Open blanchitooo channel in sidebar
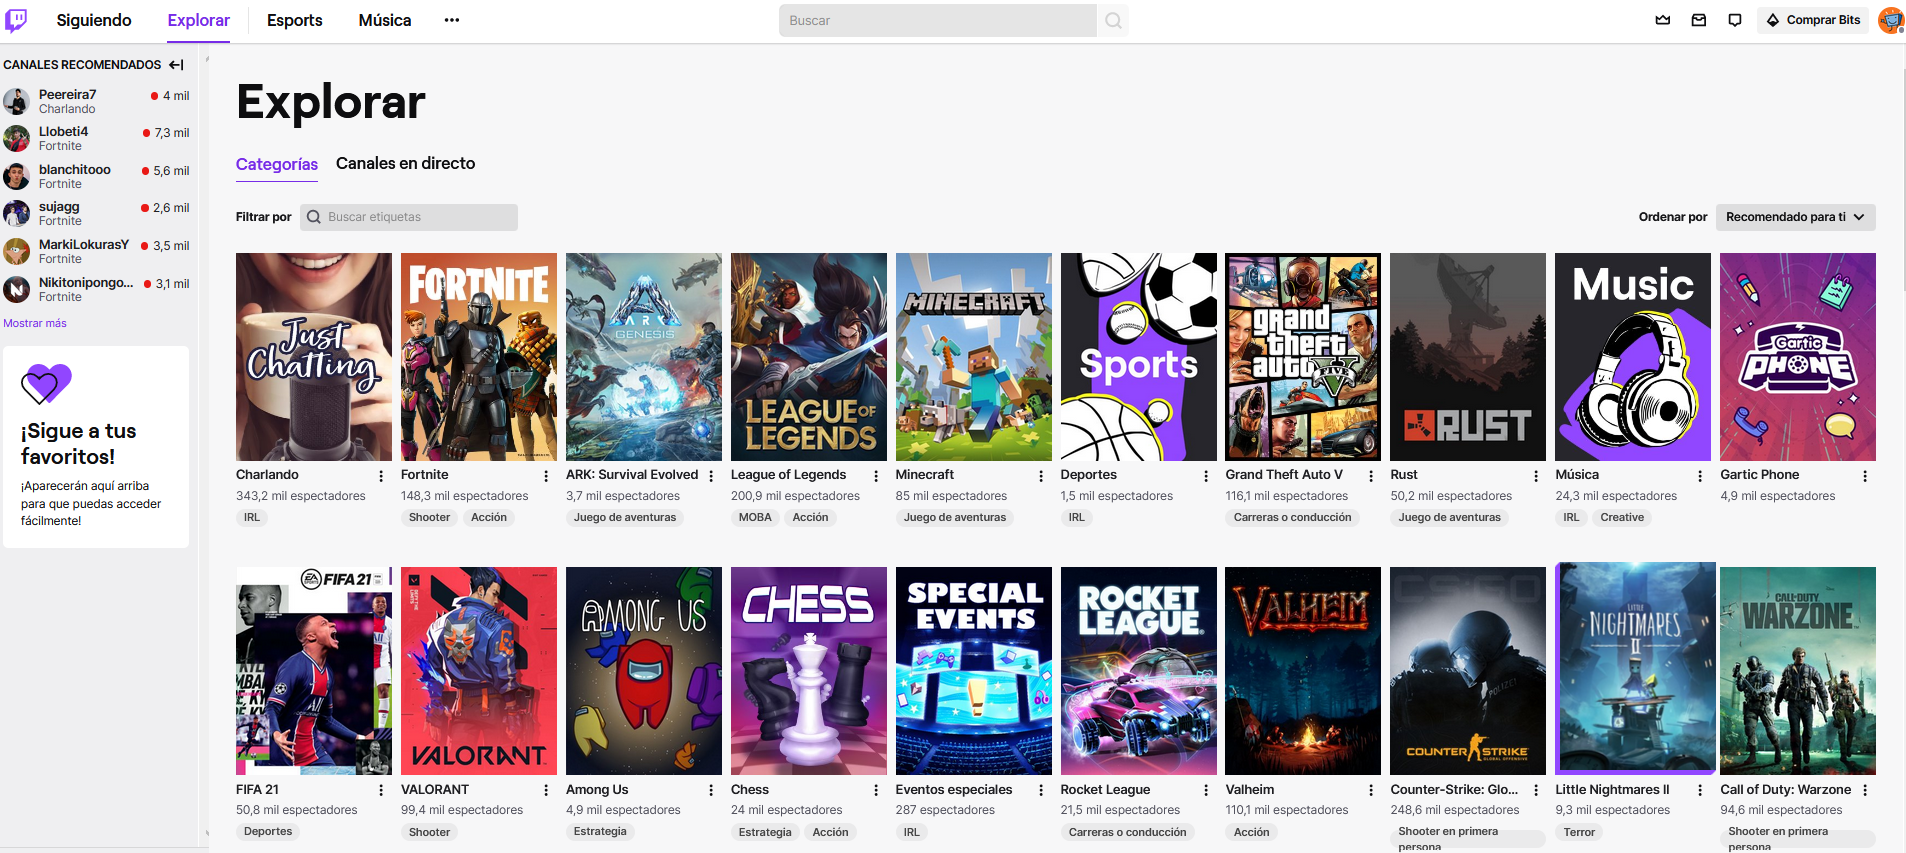This screenshot has width=1906, height=853. tap(97, 176)
